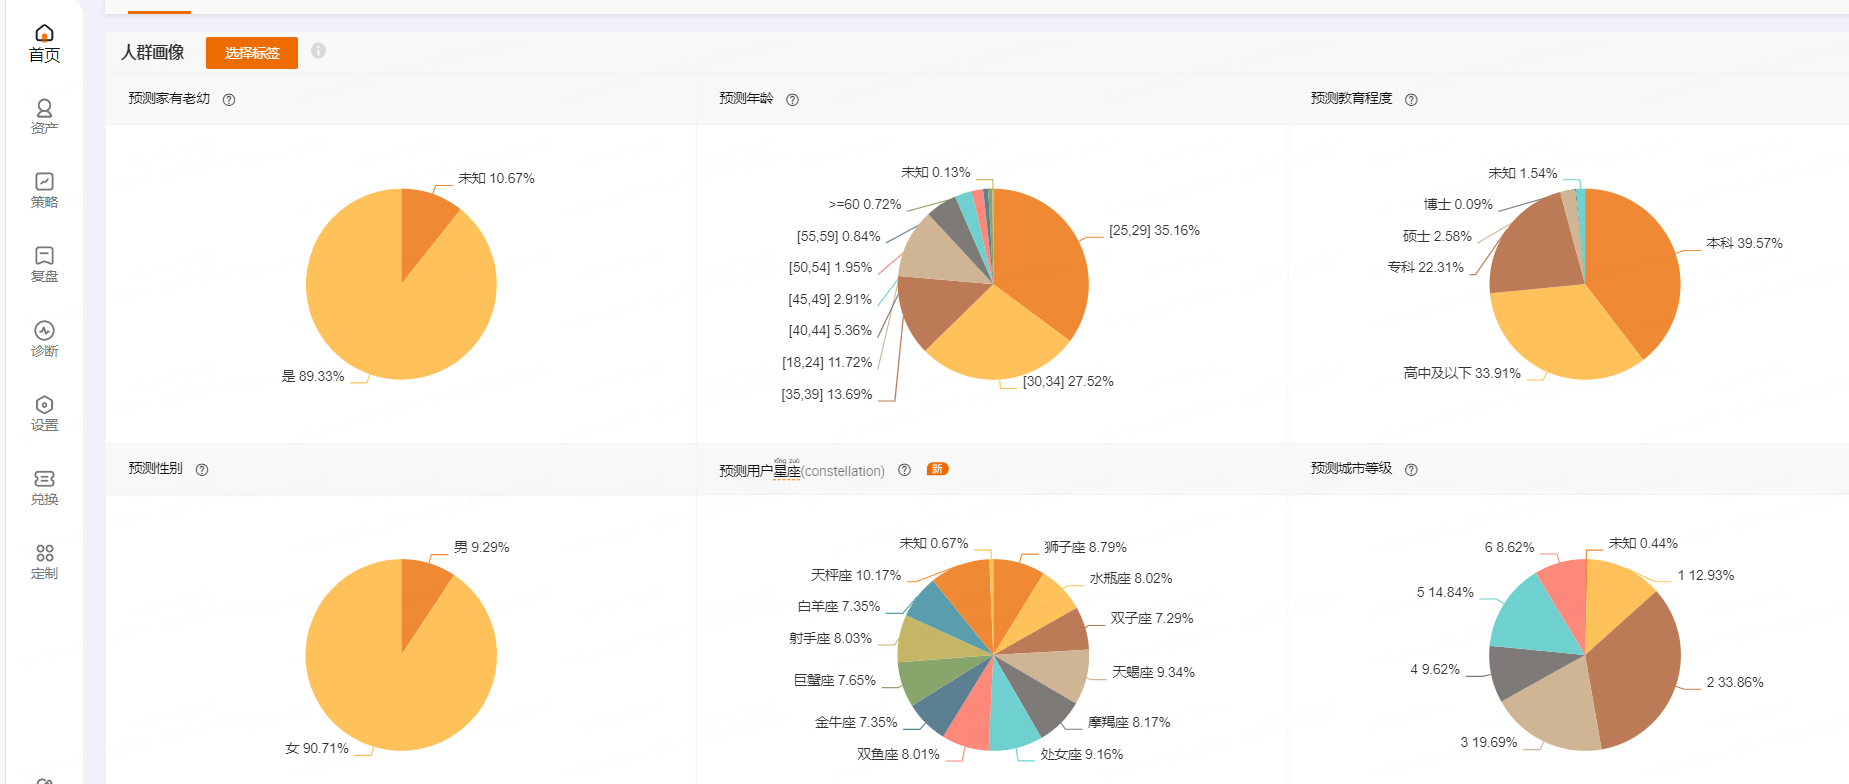Viewport: 1849px width, 784px height.
Task: Click the 男 9.29% gender label
Action: click(481, 547)
